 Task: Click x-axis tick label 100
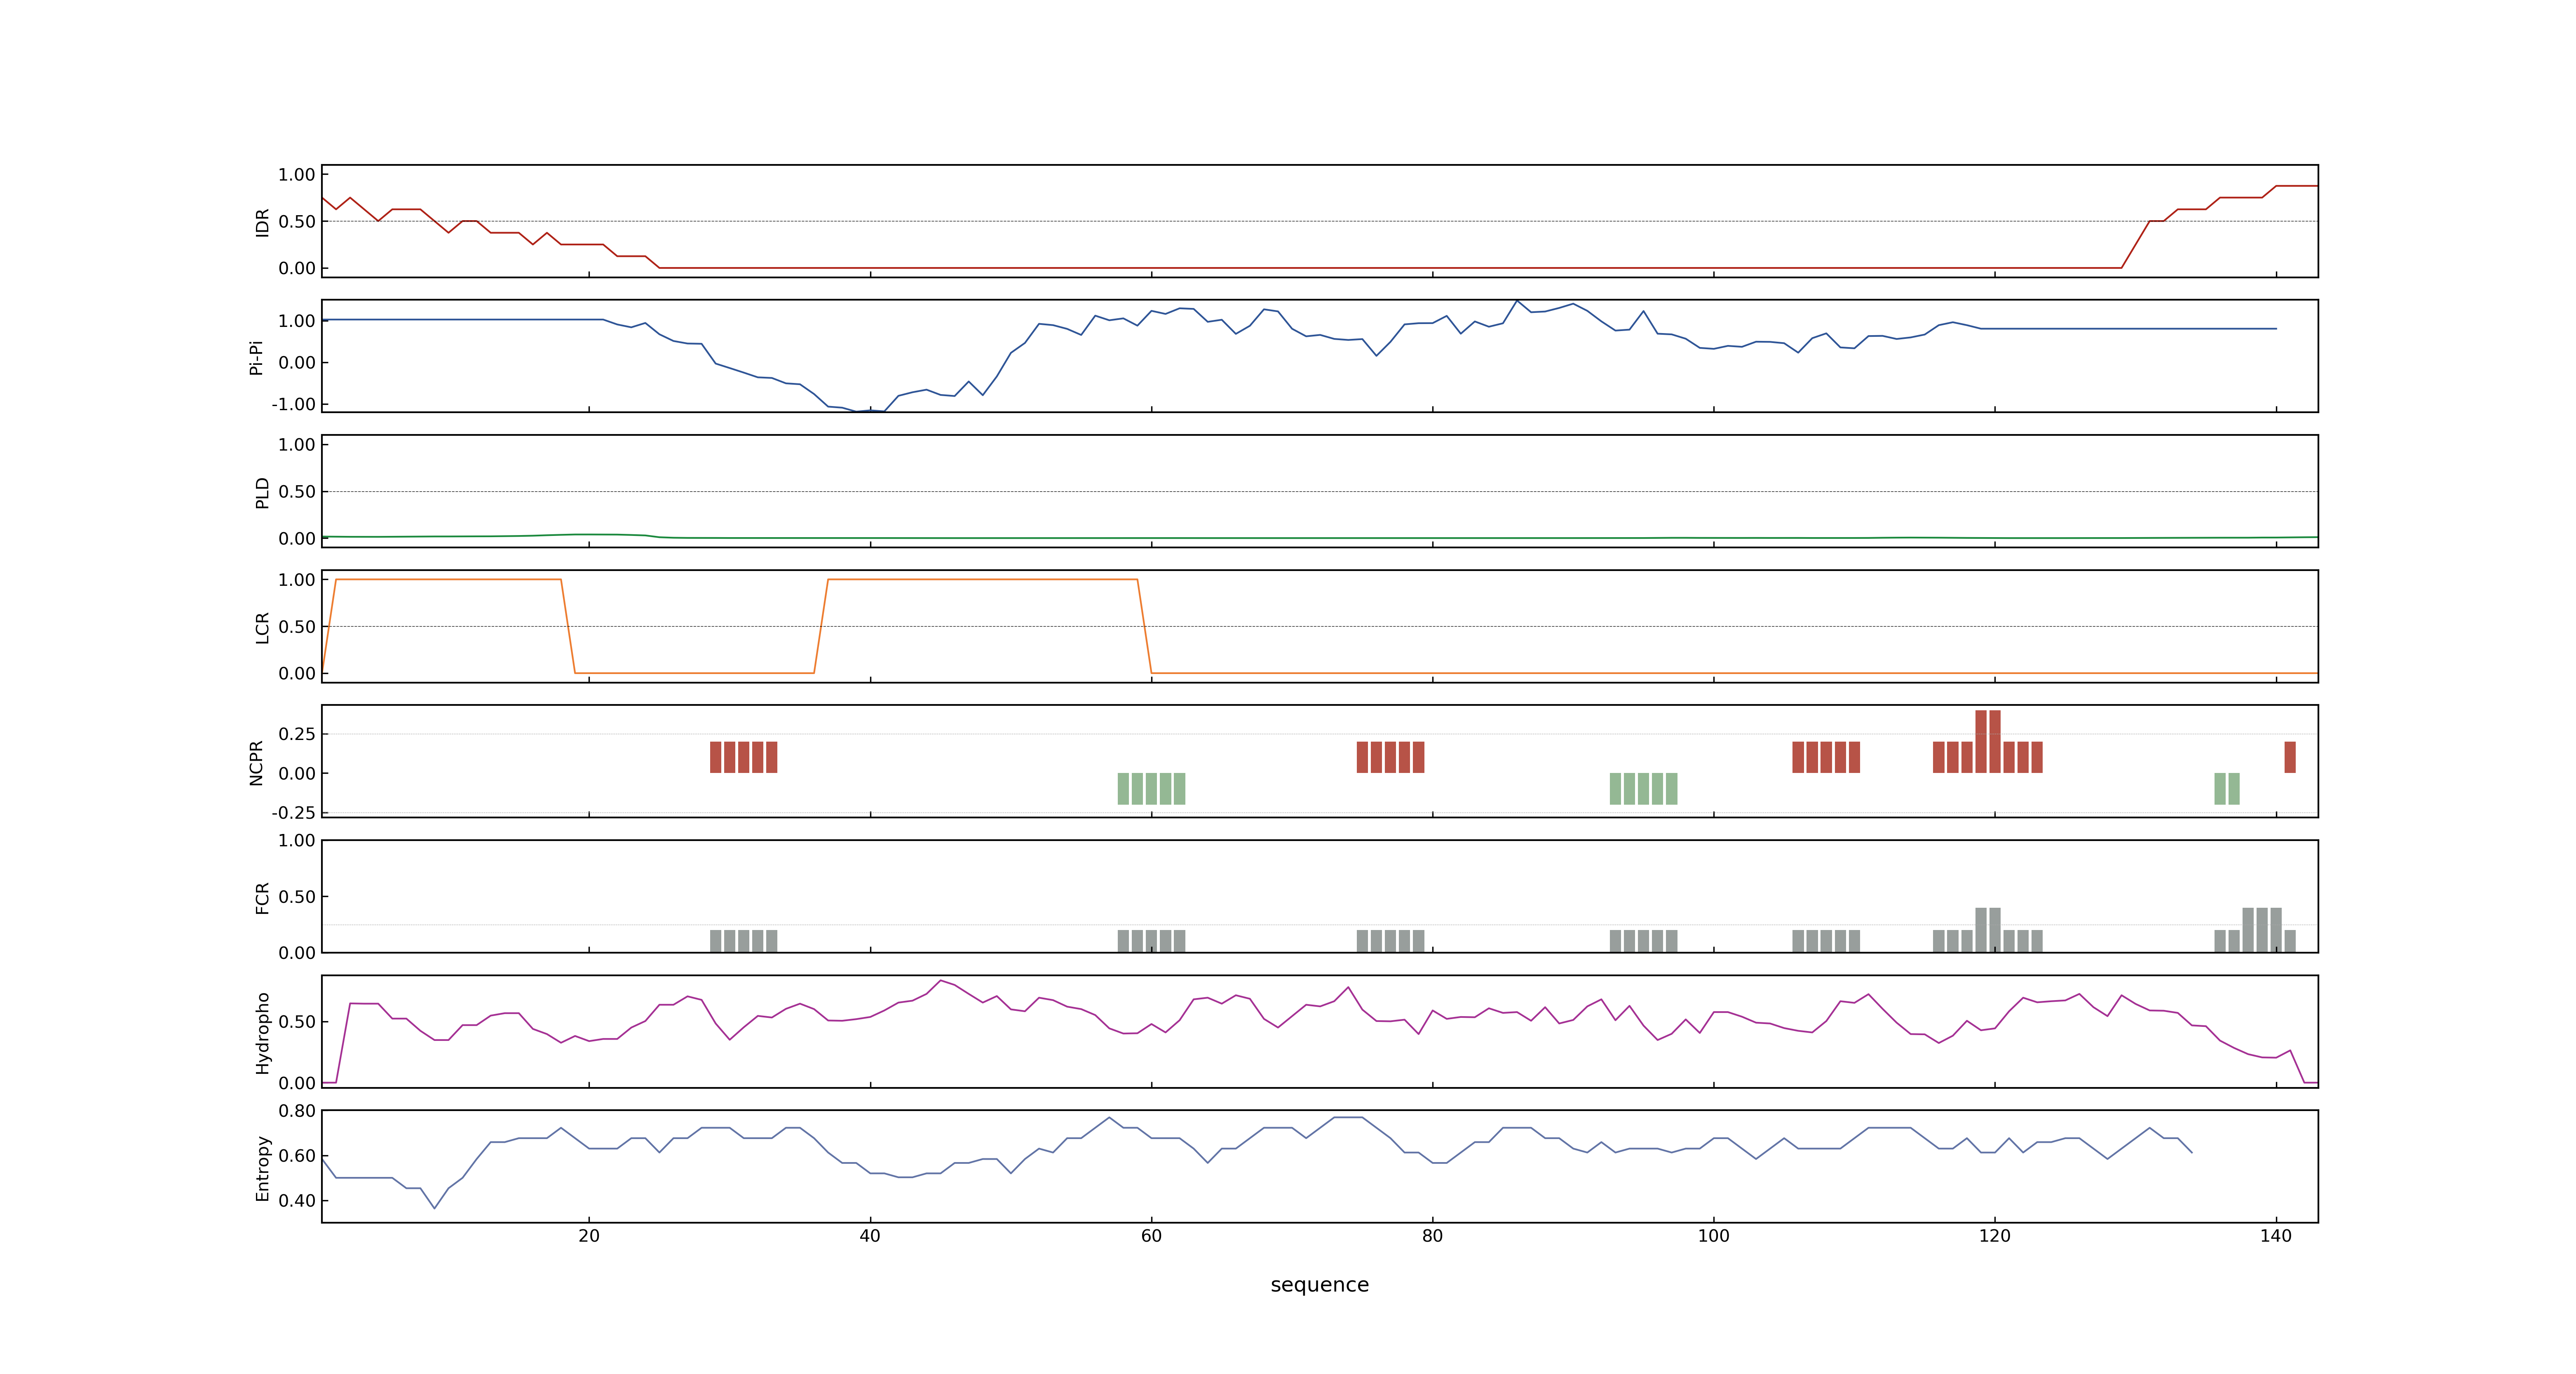1713,1236
